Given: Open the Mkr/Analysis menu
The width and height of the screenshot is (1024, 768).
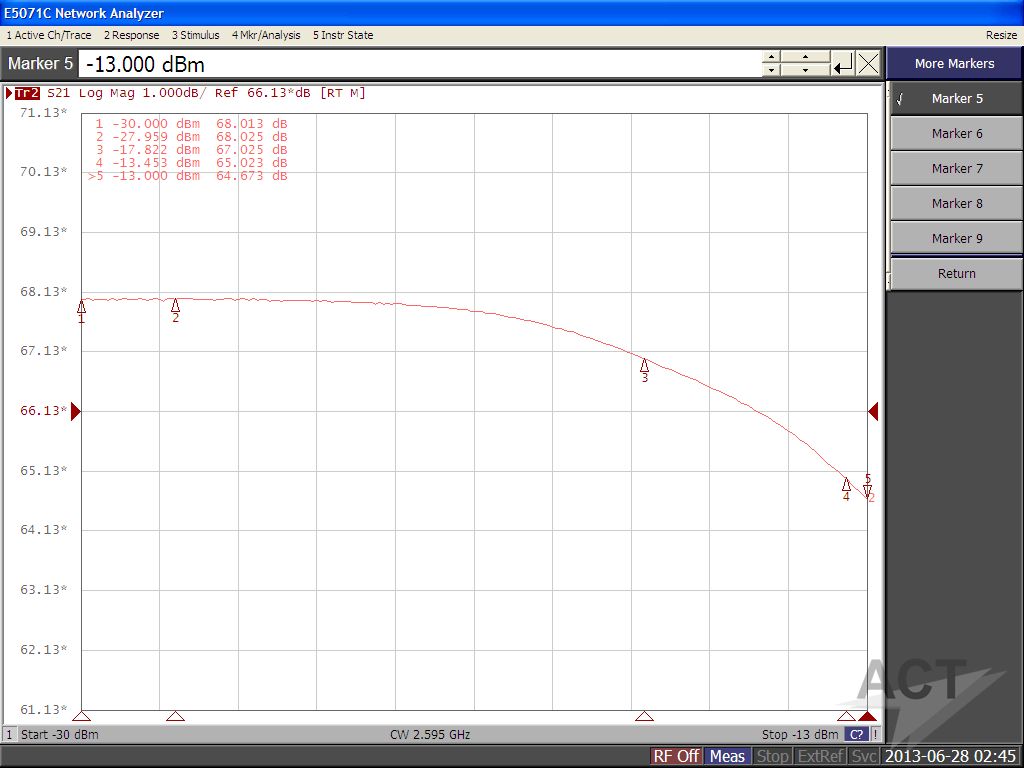Looking at the screenshot, I should click(x=266, y=35).
